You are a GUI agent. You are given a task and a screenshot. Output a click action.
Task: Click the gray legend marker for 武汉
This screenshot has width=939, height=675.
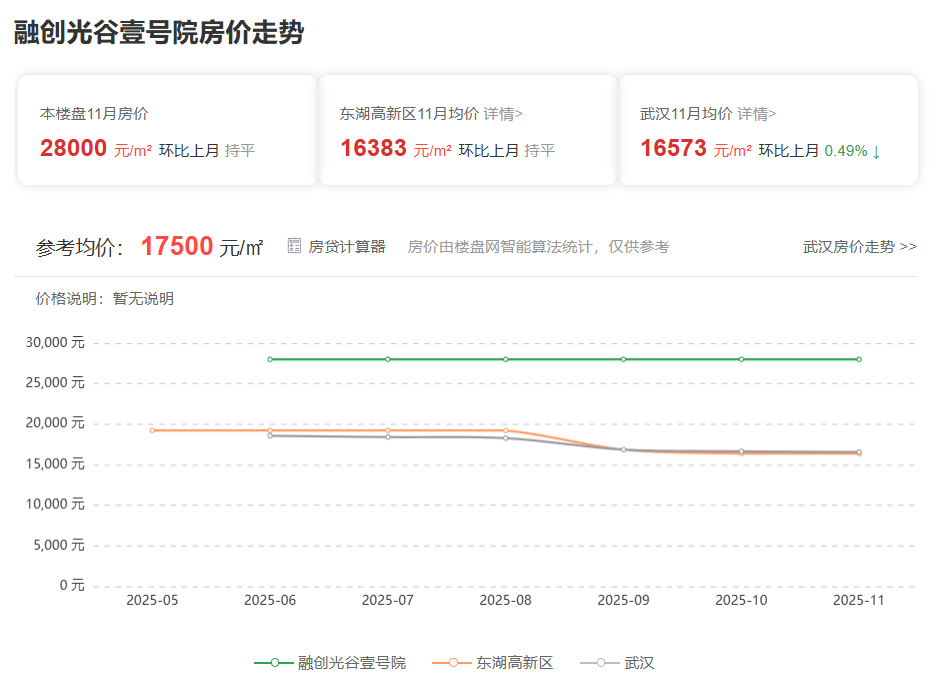[602, 662]
